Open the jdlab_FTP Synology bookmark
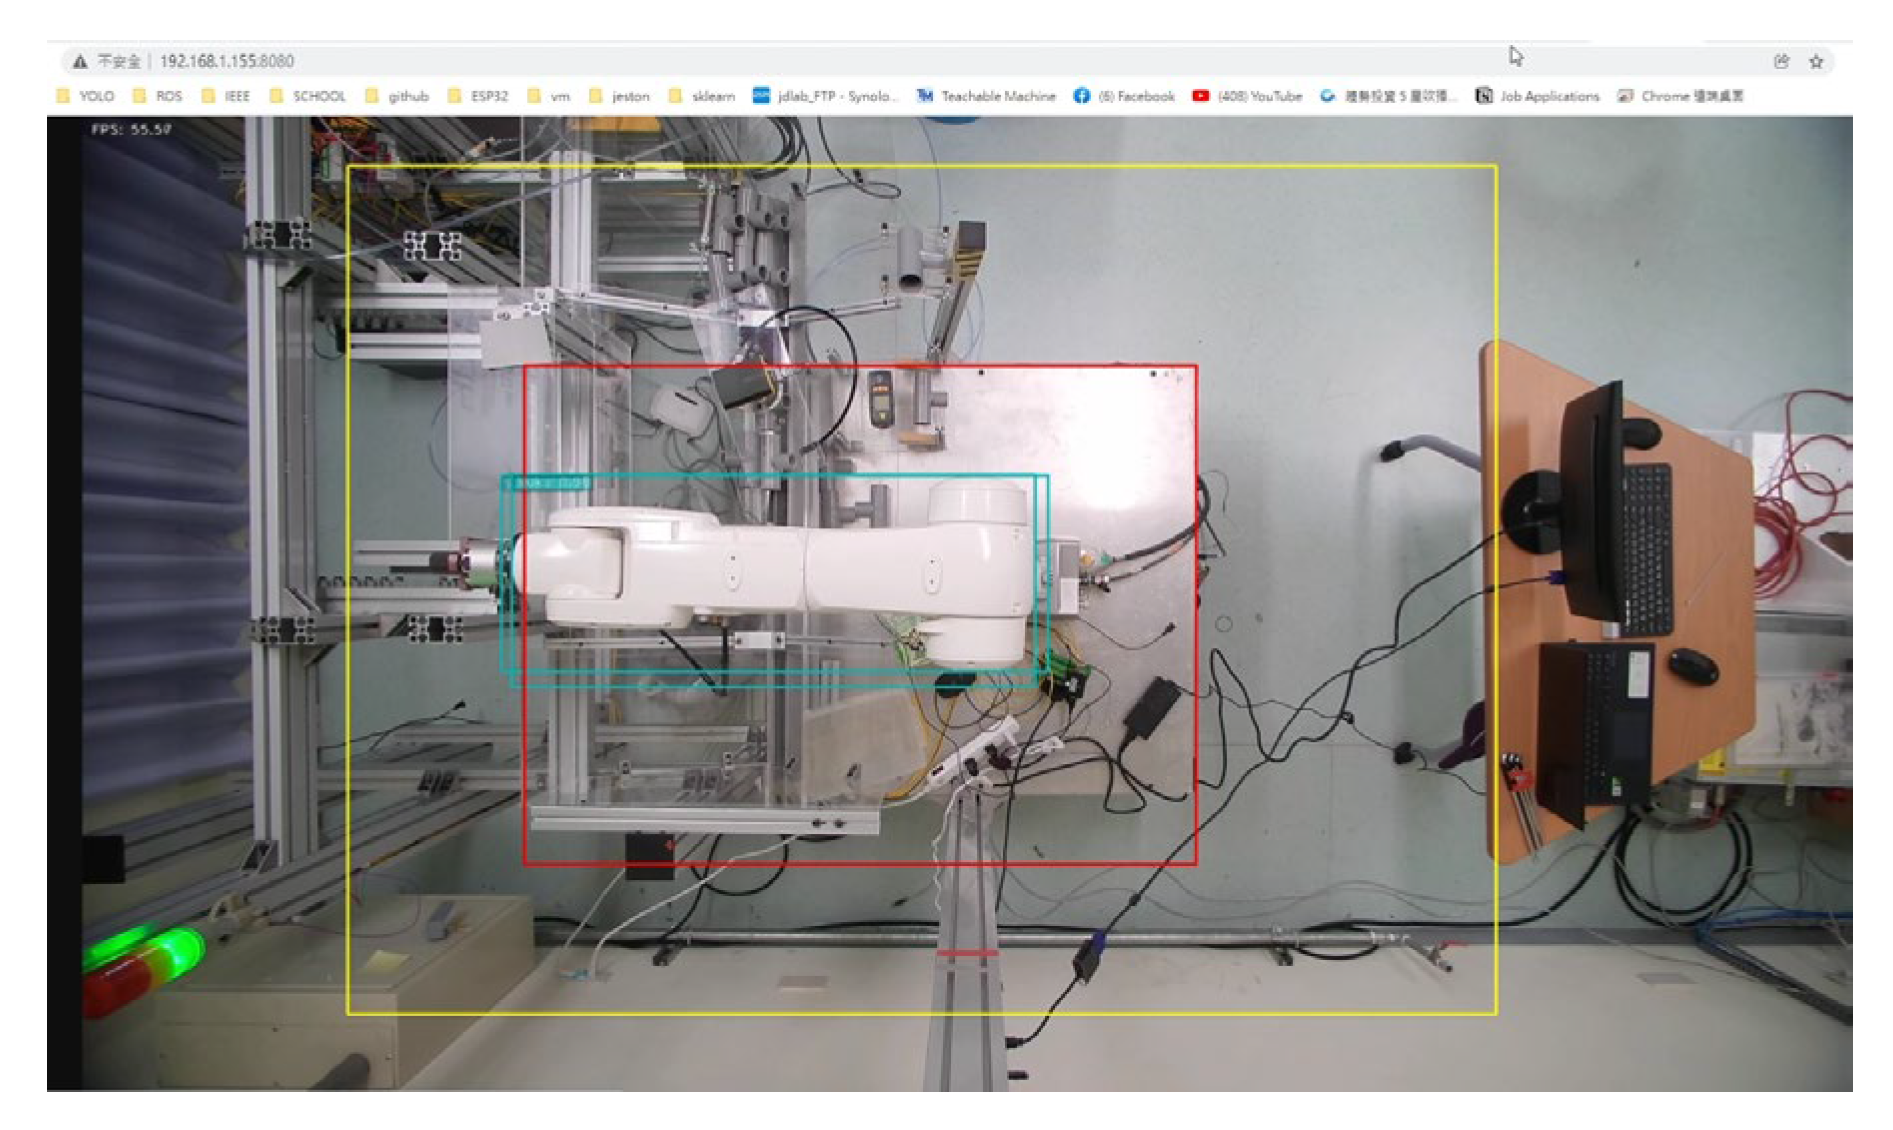Image resolution: width=1893 pixels, height=1130 pixels. tap(826, 96)
